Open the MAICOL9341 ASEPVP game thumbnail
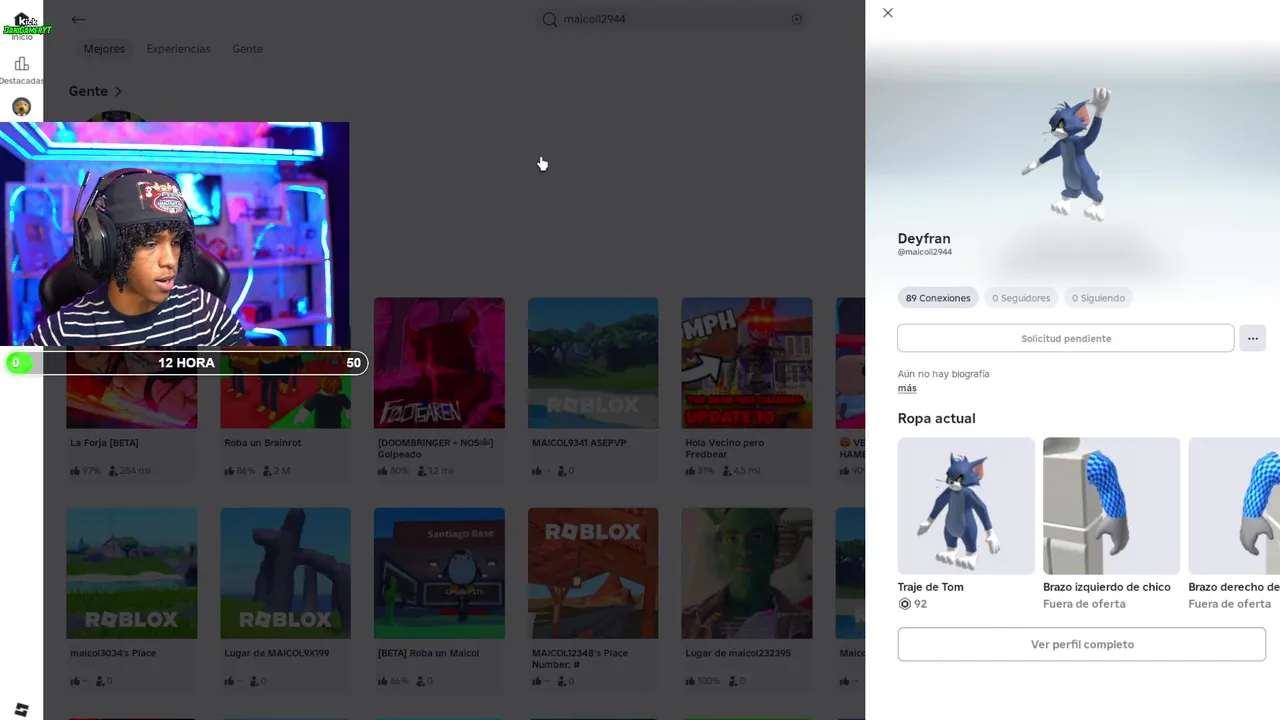The width and height of the screenshot is (1280, 720). pyautogui.click(x=593, y=363)
